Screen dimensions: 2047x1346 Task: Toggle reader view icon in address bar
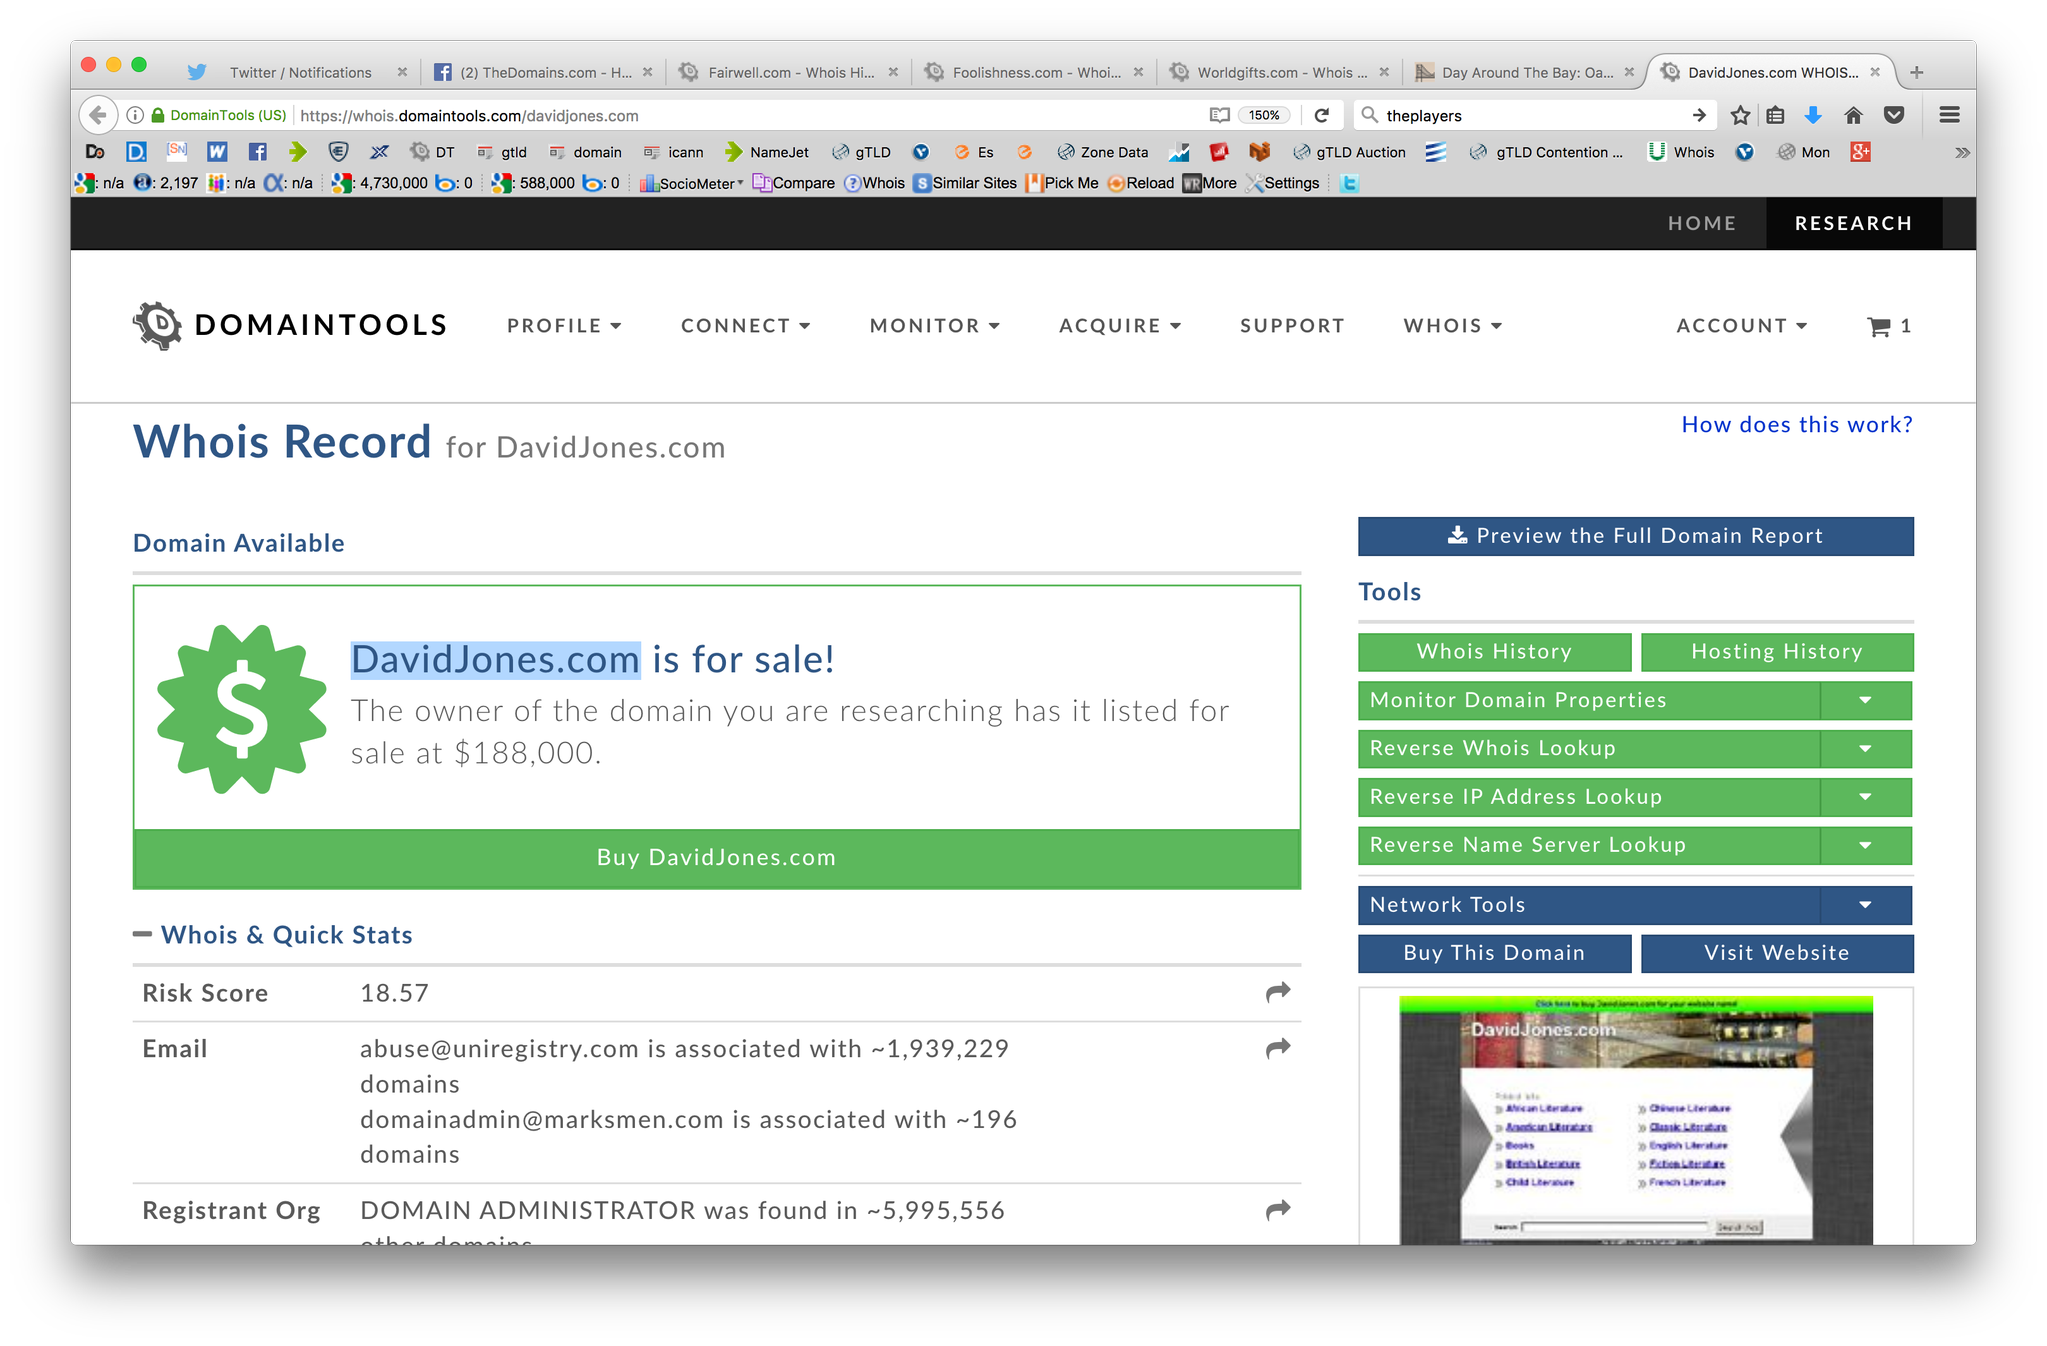pos(1219,115)
